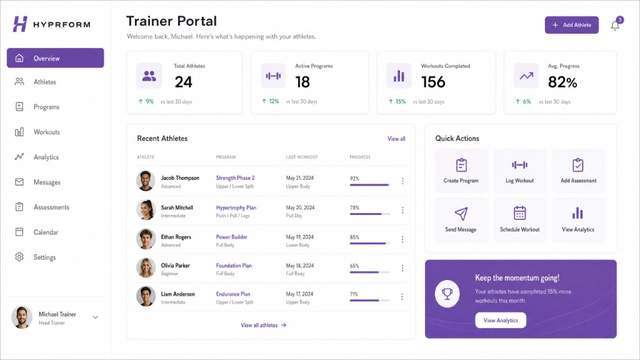Click the Schedule Workout calendar icon
The width and height of the screenshot is (640, 360).
pyautogui.click(x=520, y=213)
